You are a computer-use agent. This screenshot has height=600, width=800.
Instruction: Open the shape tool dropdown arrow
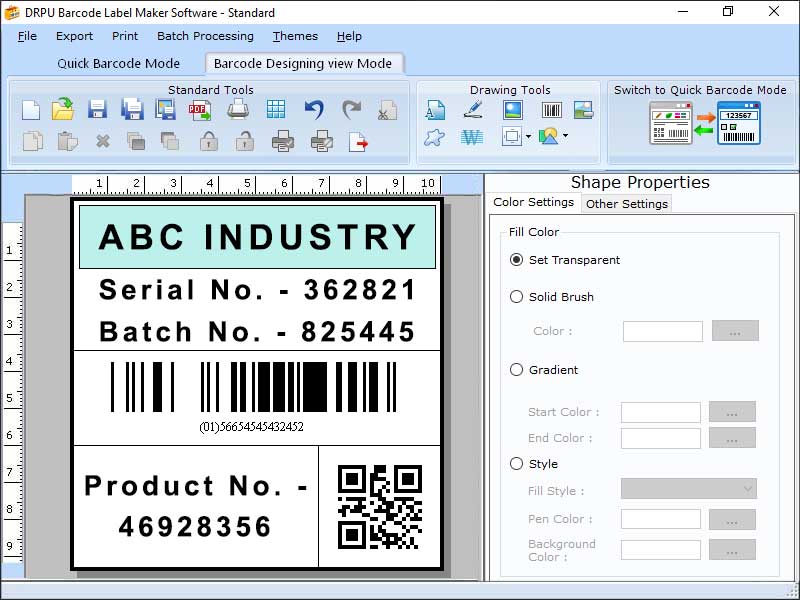[566, 137]
